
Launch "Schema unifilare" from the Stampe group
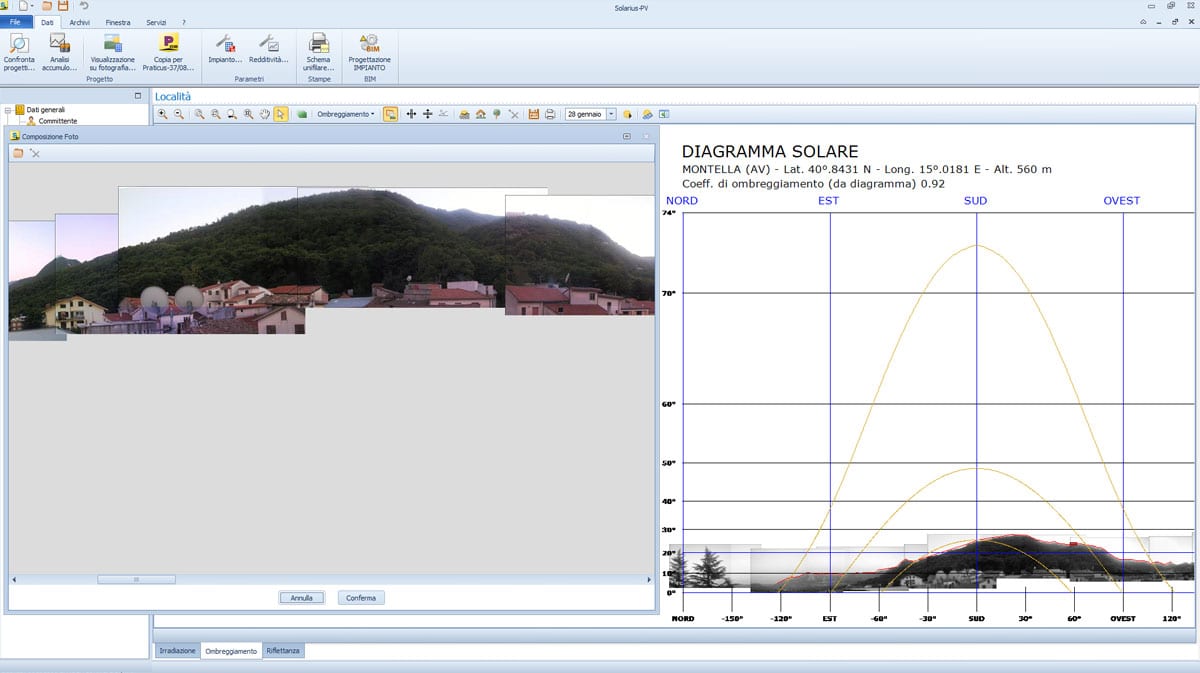(318, 50)
